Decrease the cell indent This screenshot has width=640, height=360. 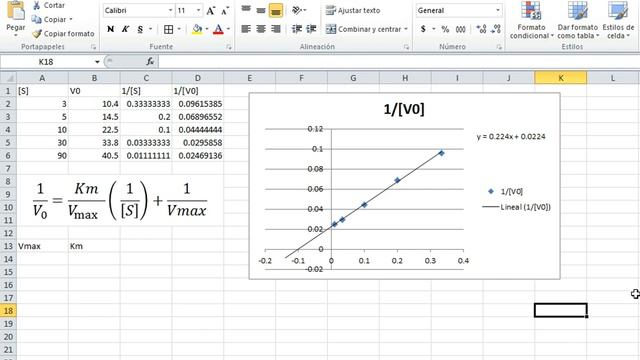(x=297, y=29)
